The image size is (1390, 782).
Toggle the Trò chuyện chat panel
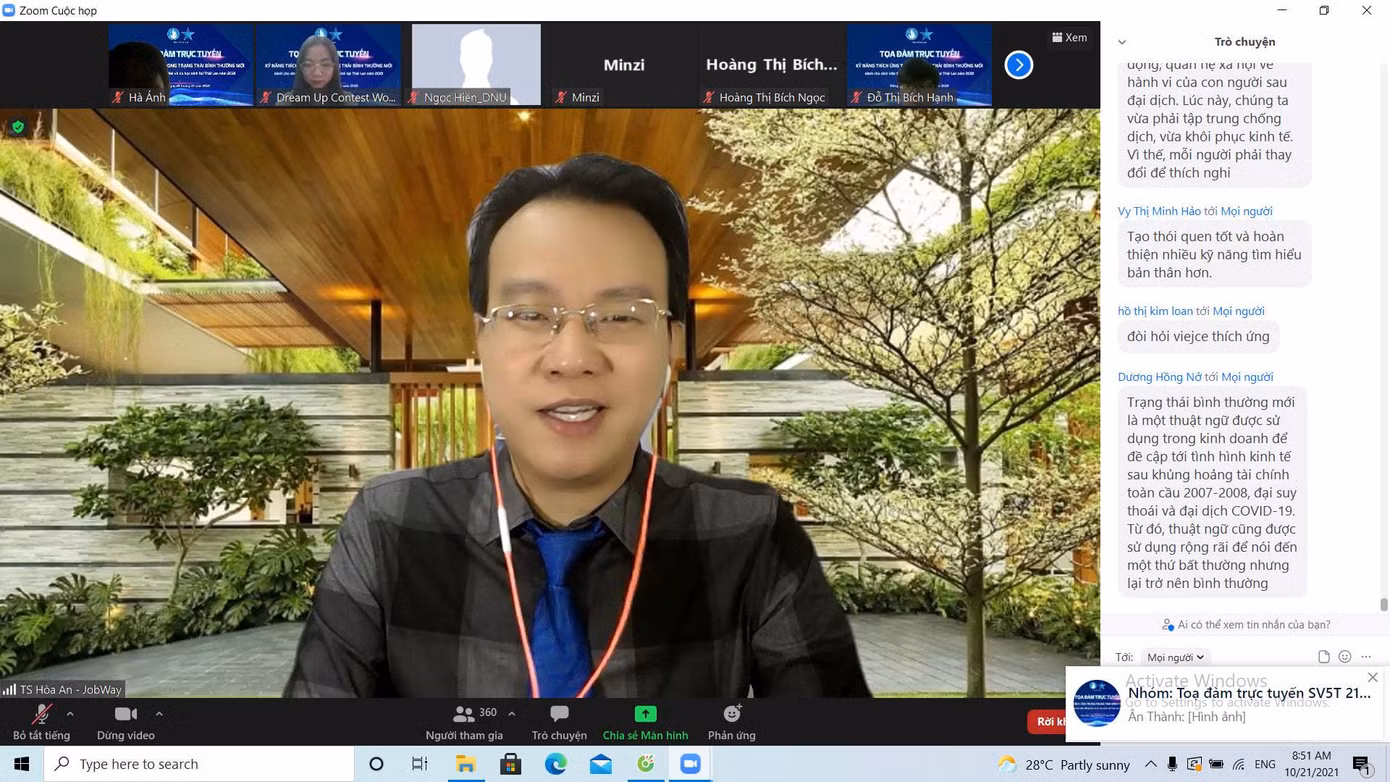[x=559, y=722]
